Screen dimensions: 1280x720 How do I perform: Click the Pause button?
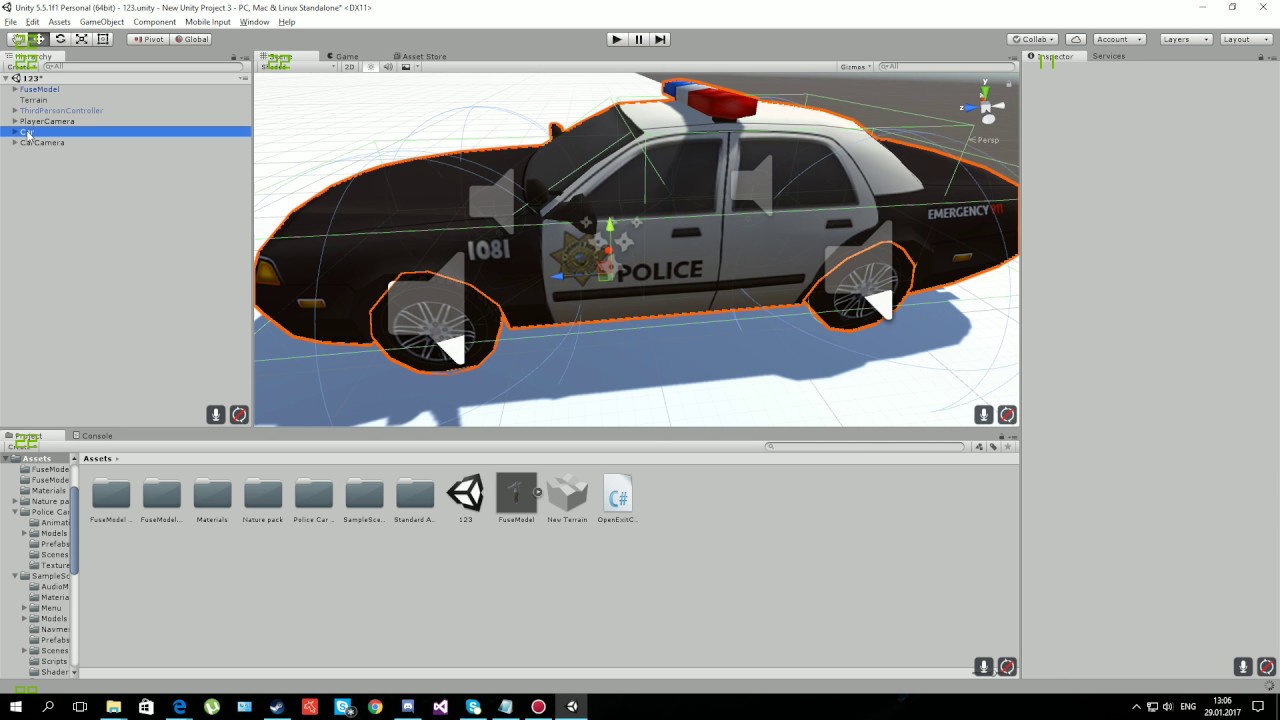click(x=638, y=39)
